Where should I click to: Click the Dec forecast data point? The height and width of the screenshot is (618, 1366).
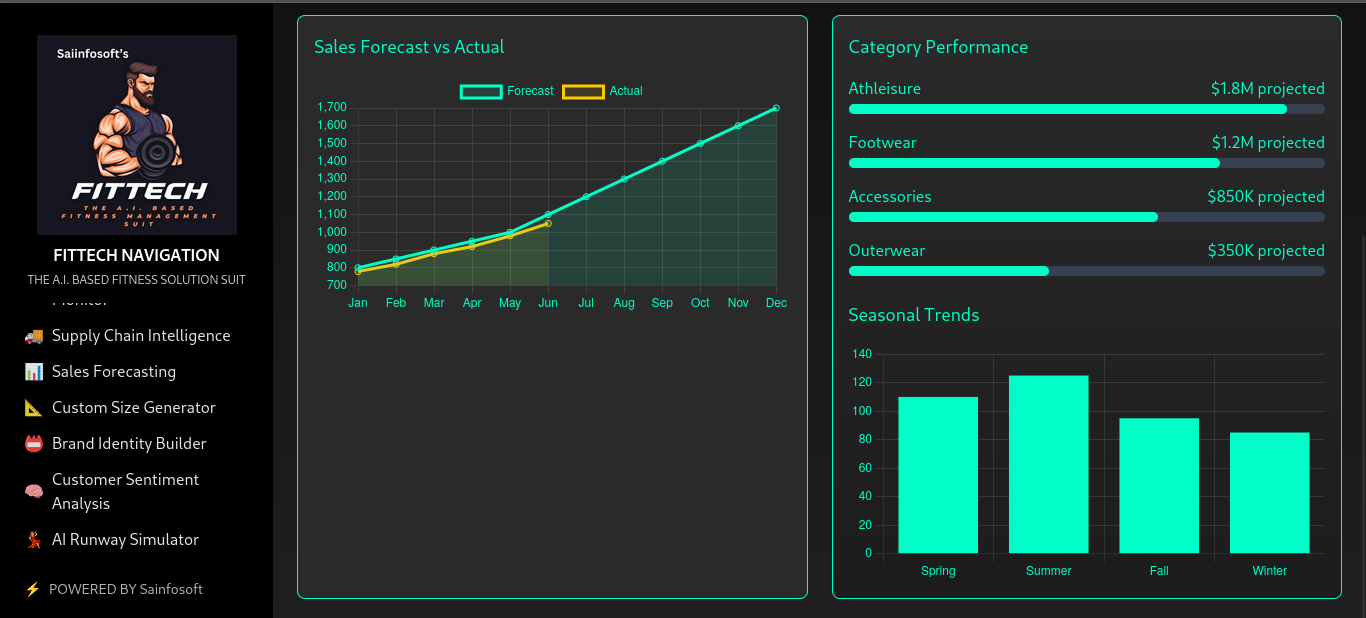click(776, 108)
